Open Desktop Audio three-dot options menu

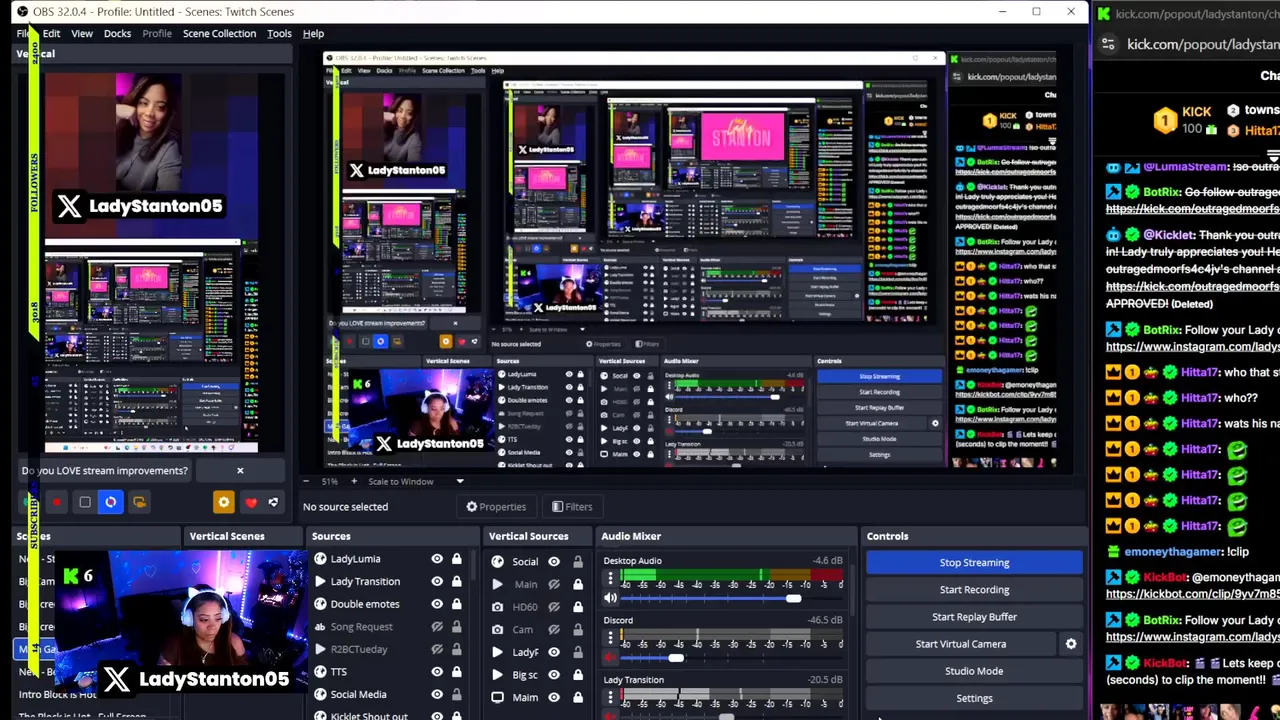coord(610,579)
